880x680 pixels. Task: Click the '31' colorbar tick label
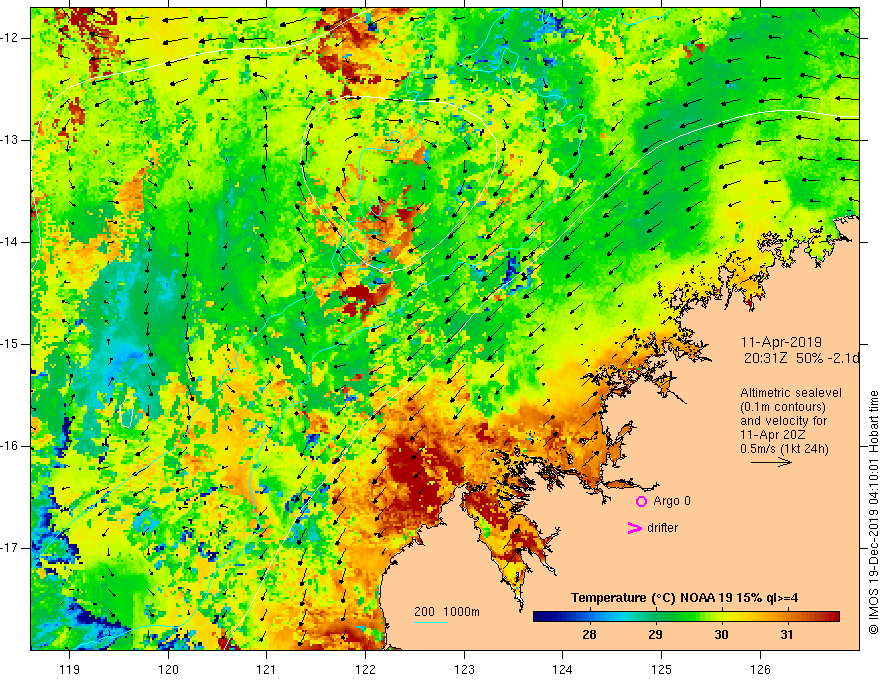787,635
